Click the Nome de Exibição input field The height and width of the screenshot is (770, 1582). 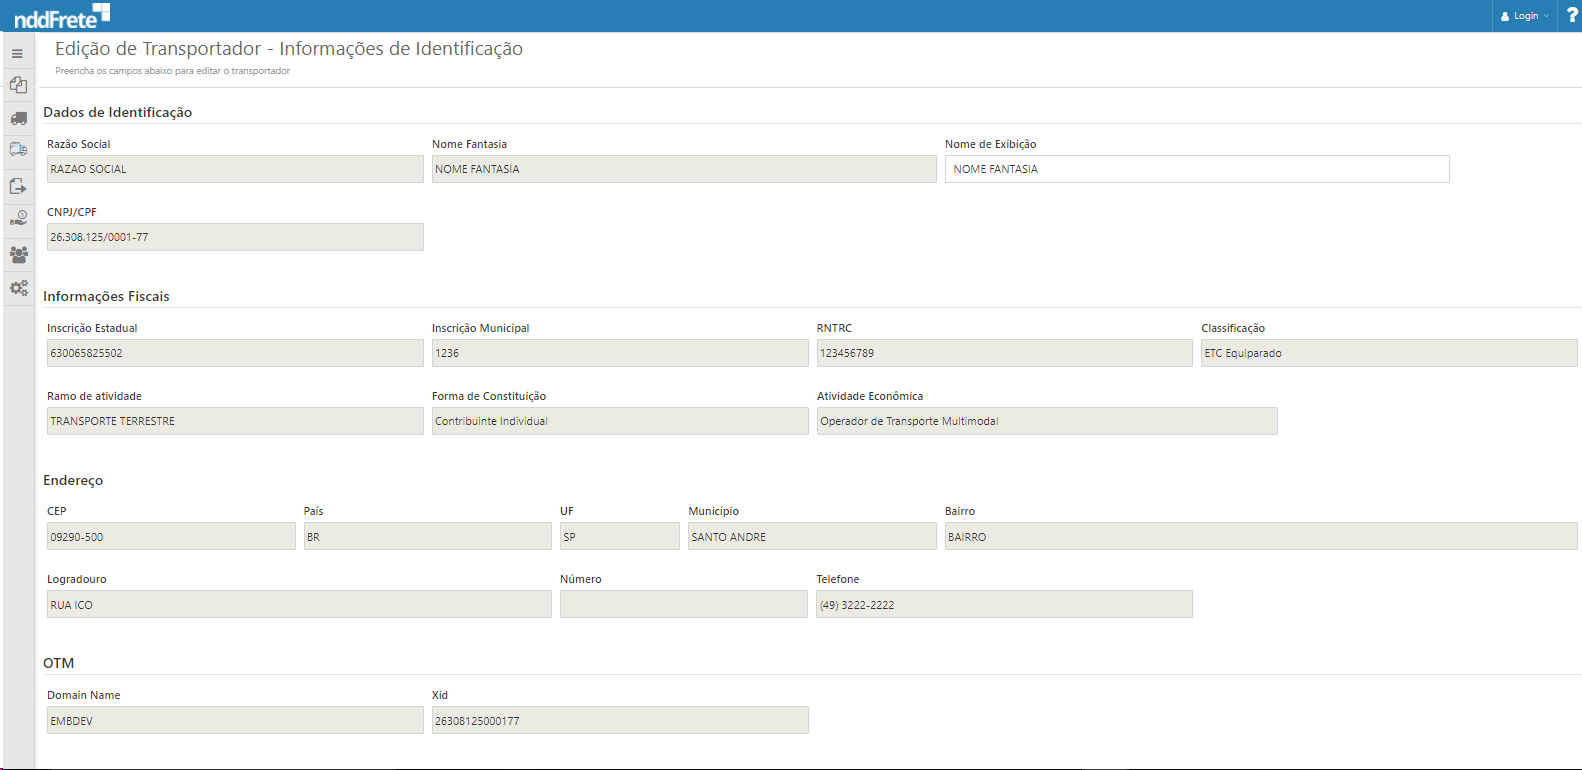pyautogui.click(x=1196, y=169)
